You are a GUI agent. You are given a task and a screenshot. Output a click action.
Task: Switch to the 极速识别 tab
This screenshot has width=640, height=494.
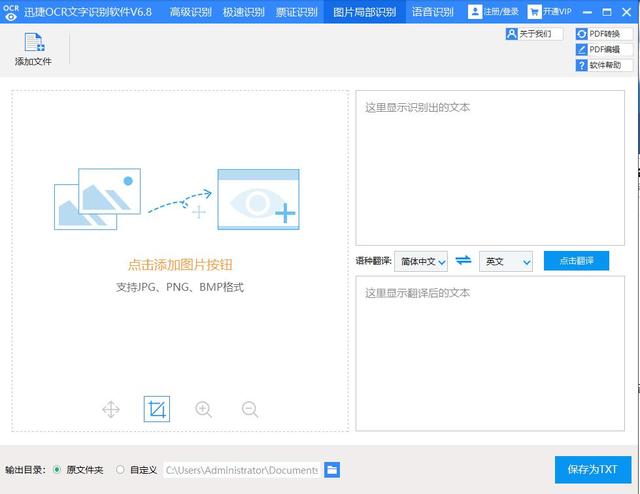[x=244, y=12]
